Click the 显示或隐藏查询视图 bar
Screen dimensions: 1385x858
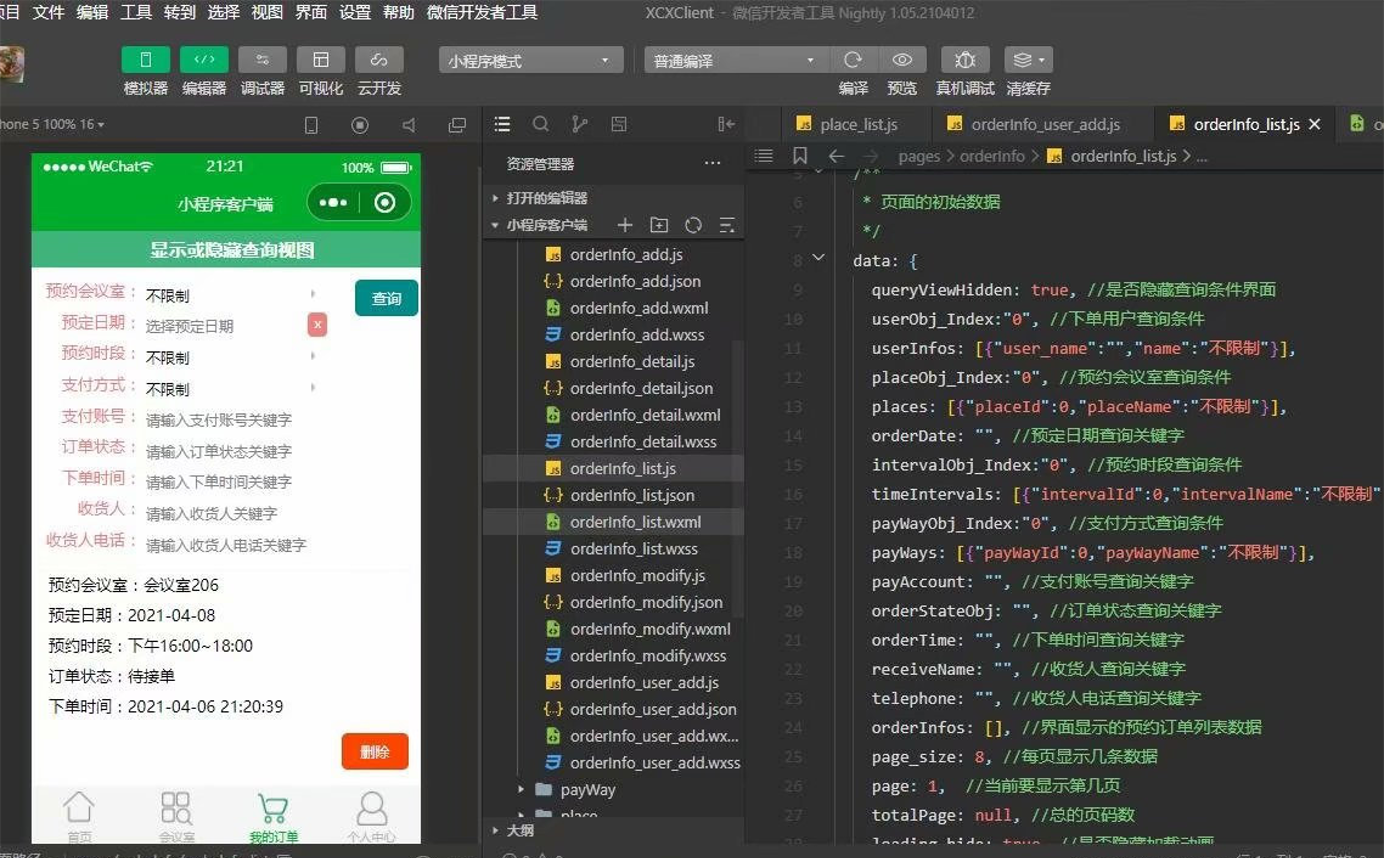click(x=226, y=250)
